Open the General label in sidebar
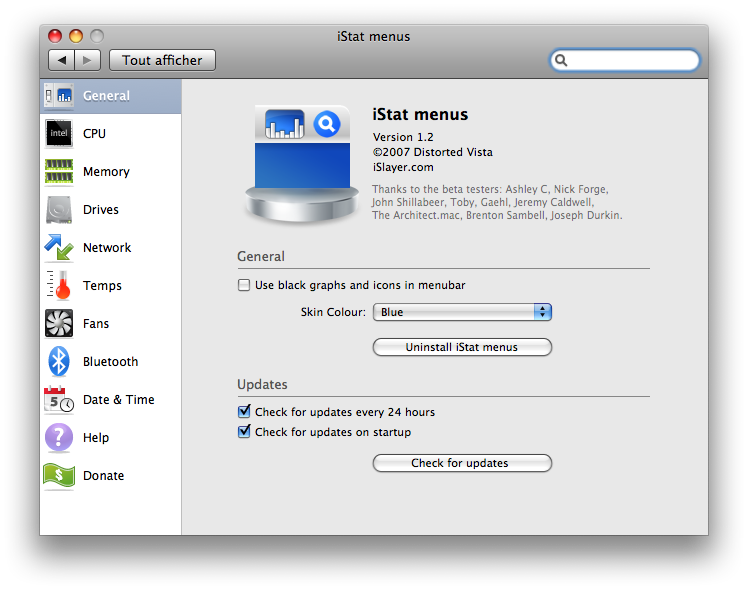This screenshot has width=748, height=590. click(106, 96)
